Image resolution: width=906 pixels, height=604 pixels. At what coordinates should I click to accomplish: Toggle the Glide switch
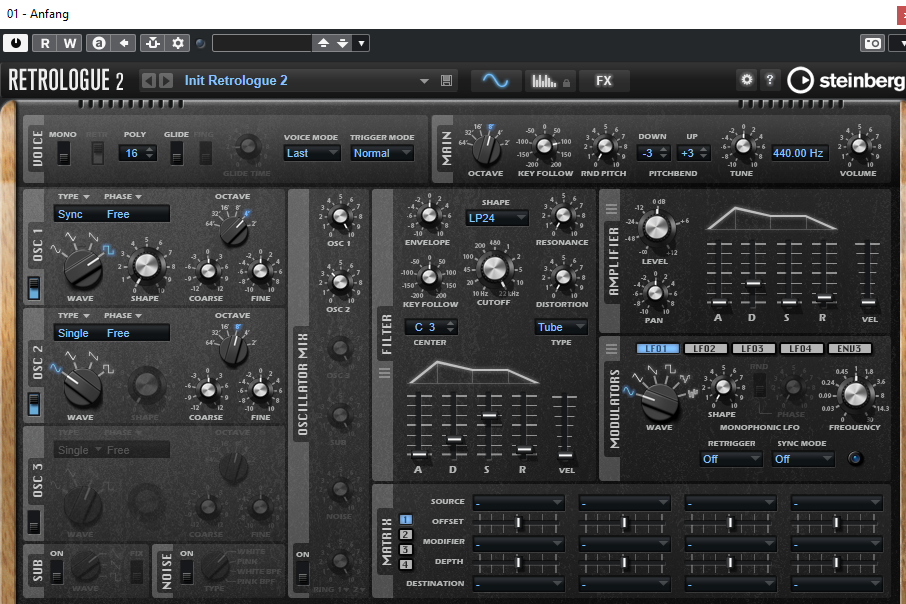coord(177,153)
